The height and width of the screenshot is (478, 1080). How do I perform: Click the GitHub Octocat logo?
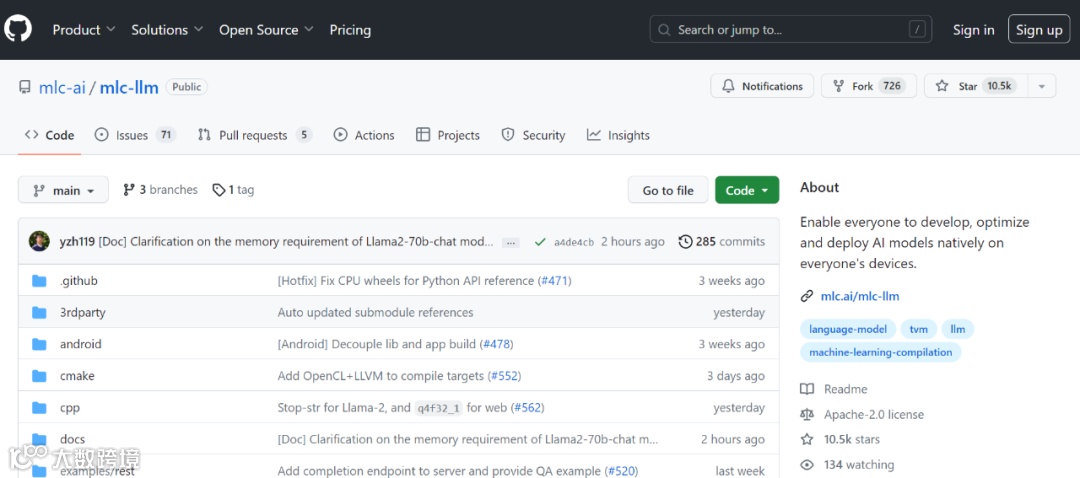click(x=18, y=29)
